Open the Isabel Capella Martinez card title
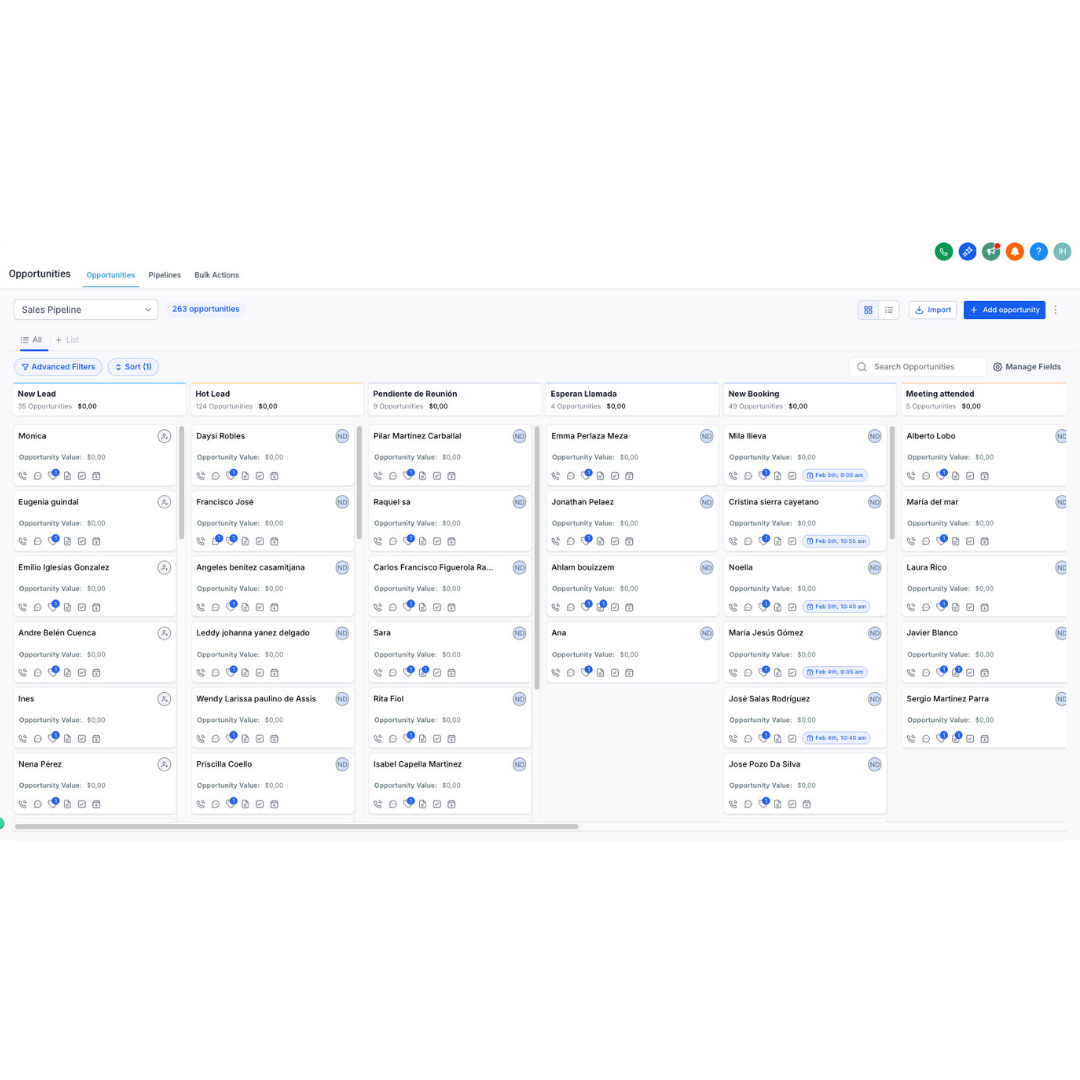 tap(417, 765)
